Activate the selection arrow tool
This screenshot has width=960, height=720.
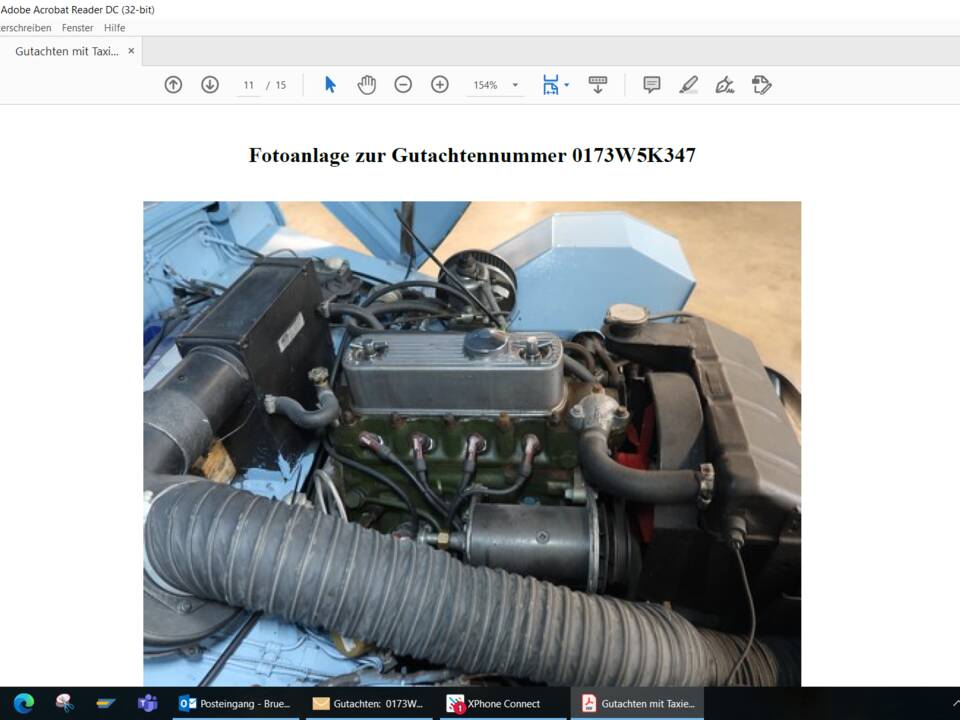[x=330, y=85]
